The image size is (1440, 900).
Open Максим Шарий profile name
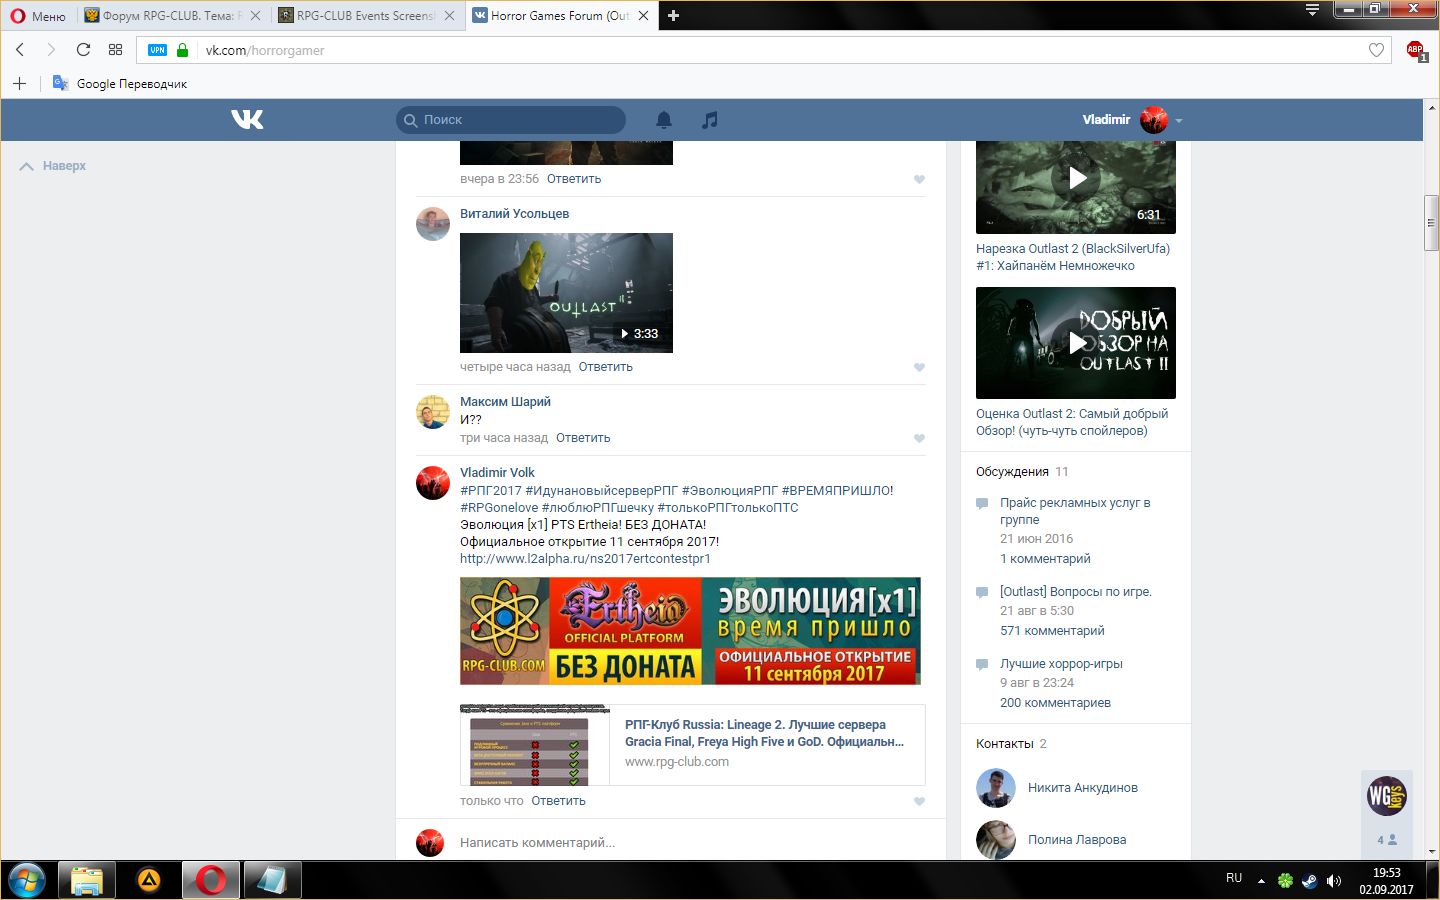[505, 402]
